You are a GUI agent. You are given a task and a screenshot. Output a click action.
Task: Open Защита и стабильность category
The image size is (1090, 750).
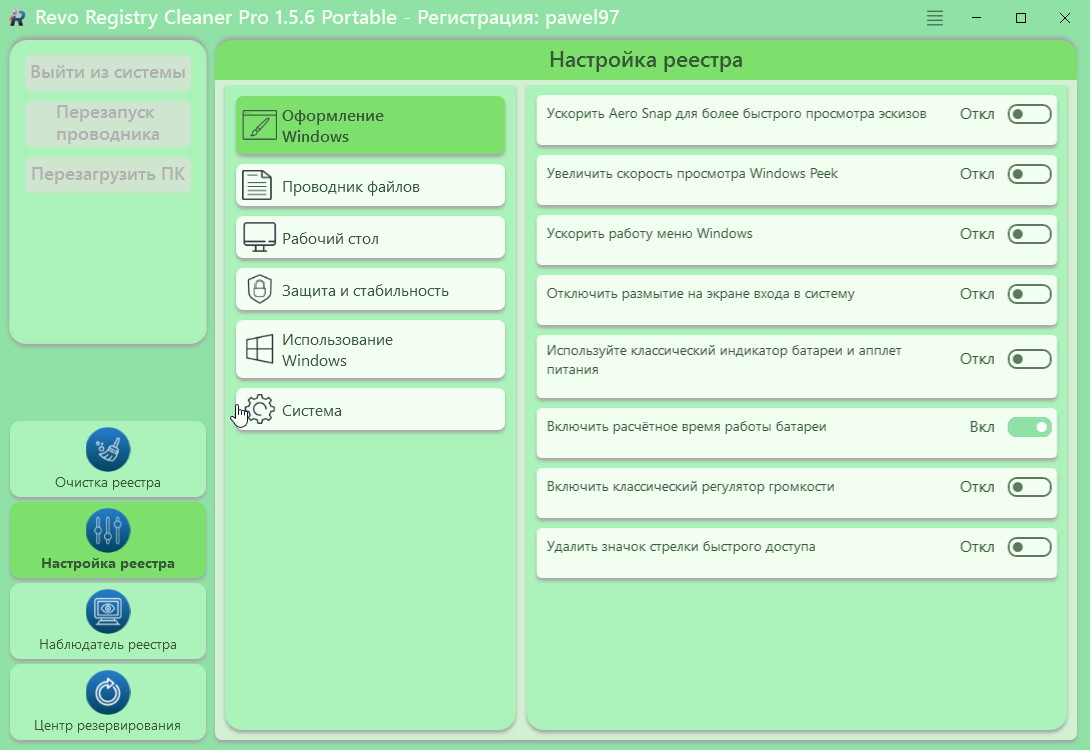371,289
